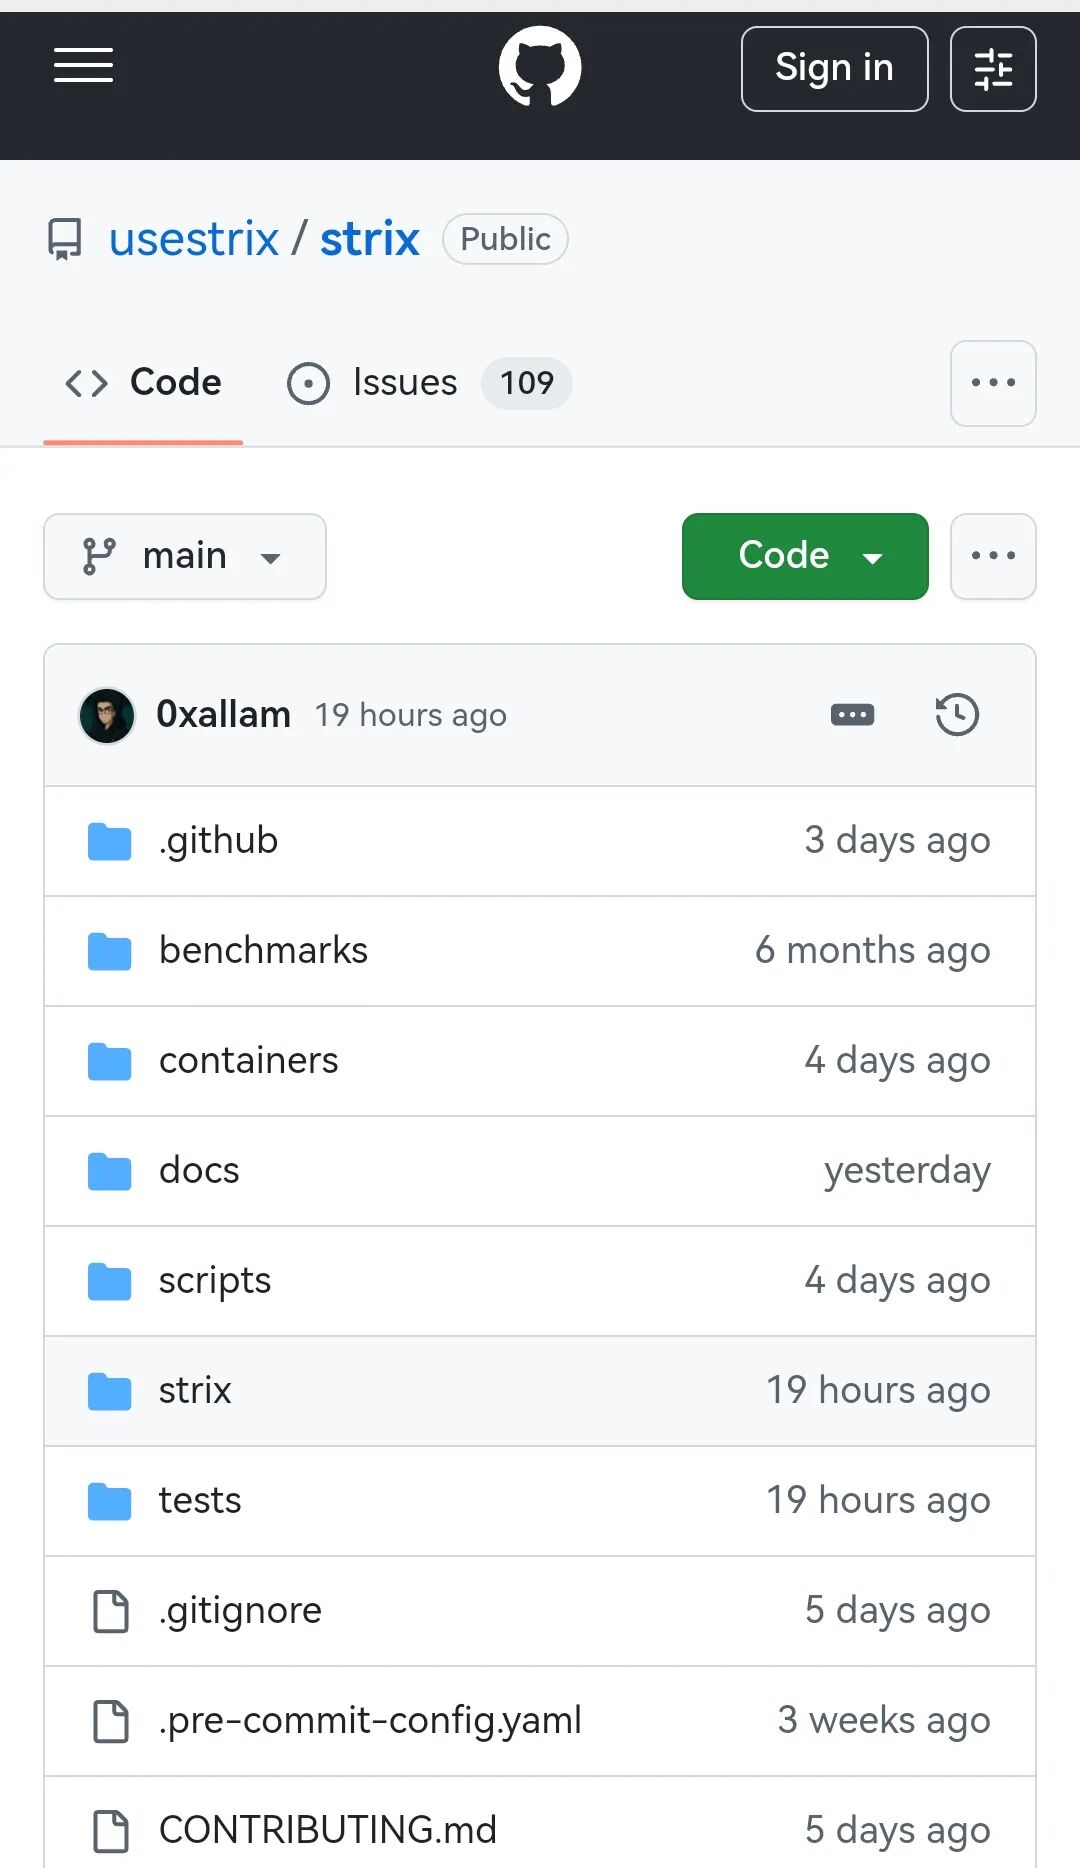Click 5 days ago on CONTRIBUTING.md row
Image resolution: width=1080 pixels, height=1868 pixels.
point(897,1831)
